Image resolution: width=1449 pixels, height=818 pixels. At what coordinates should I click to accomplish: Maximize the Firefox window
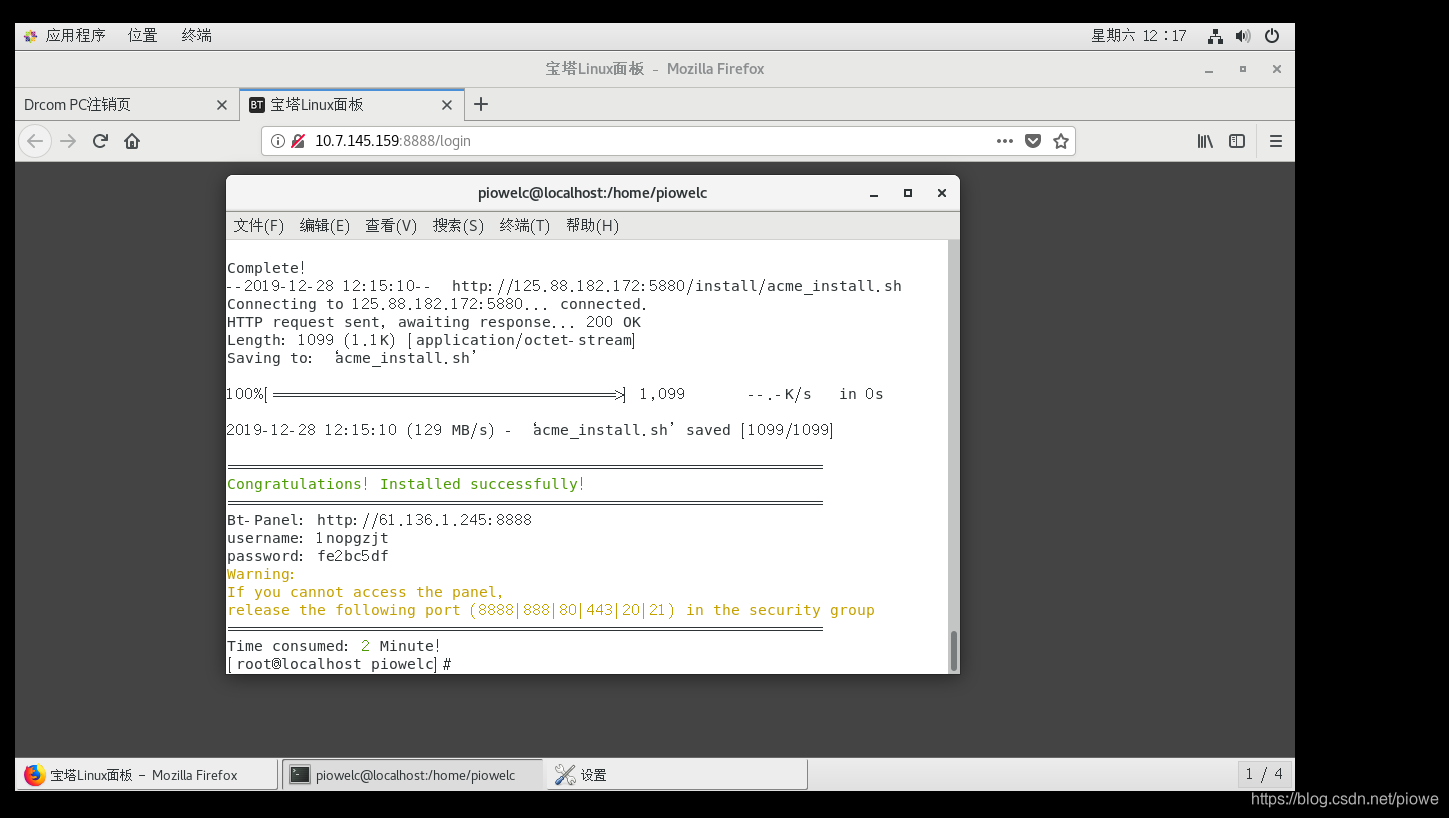[1243, 69]
